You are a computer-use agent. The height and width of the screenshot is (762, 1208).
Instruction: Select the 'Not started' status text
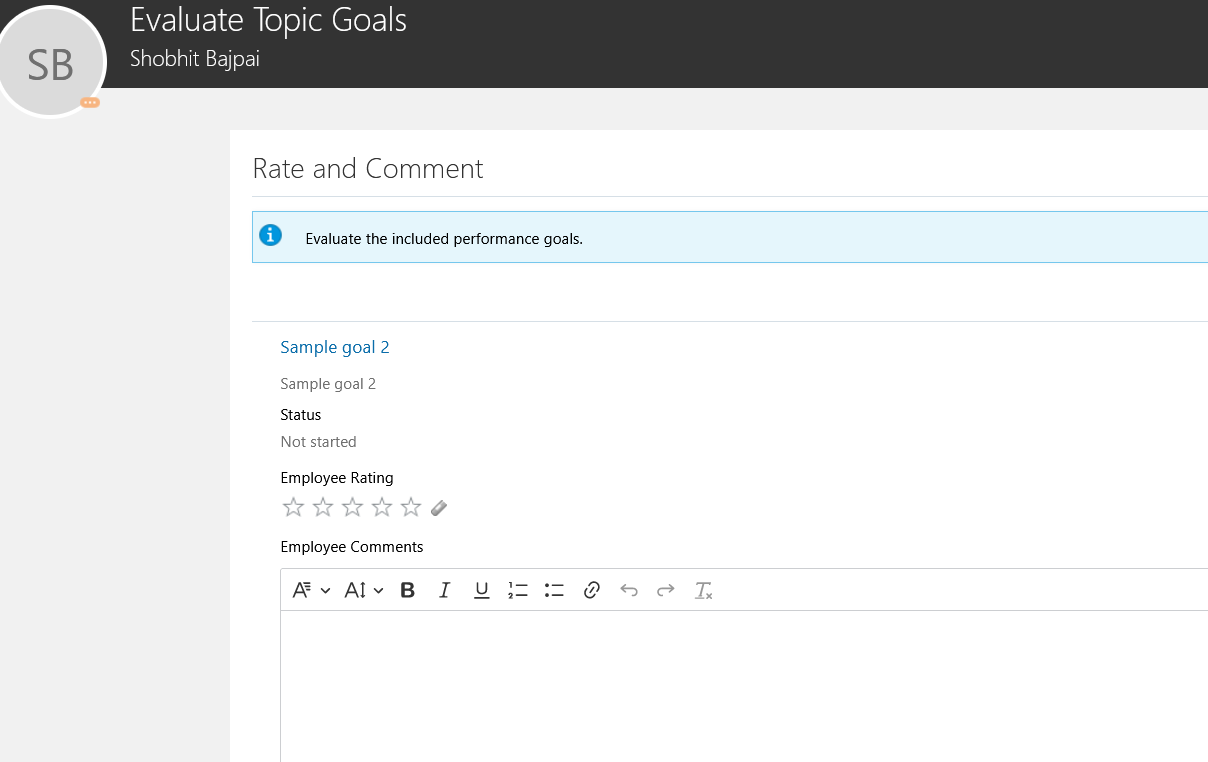click(318, 442)
